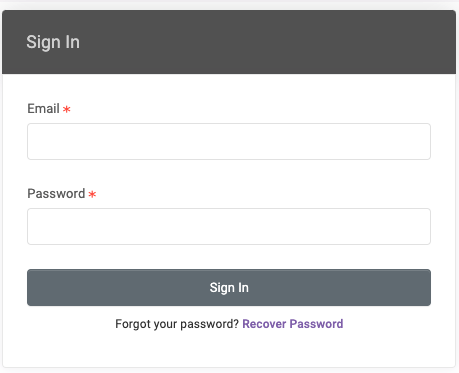Click the required marker after Email label
459x373 pixels.
[67, 109]
